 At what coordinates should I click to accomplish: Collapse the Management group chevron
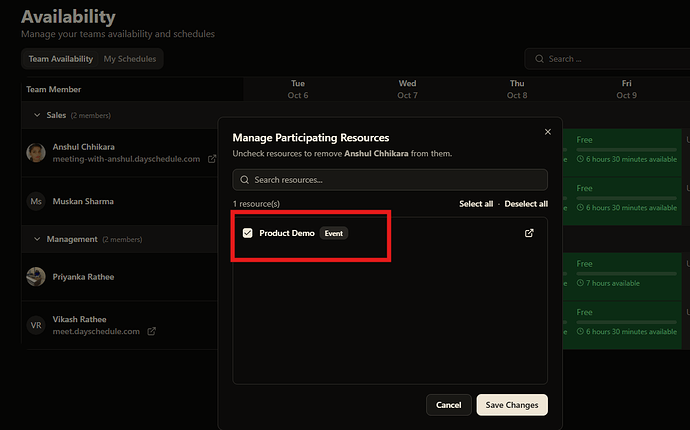[x=37, y=239]
